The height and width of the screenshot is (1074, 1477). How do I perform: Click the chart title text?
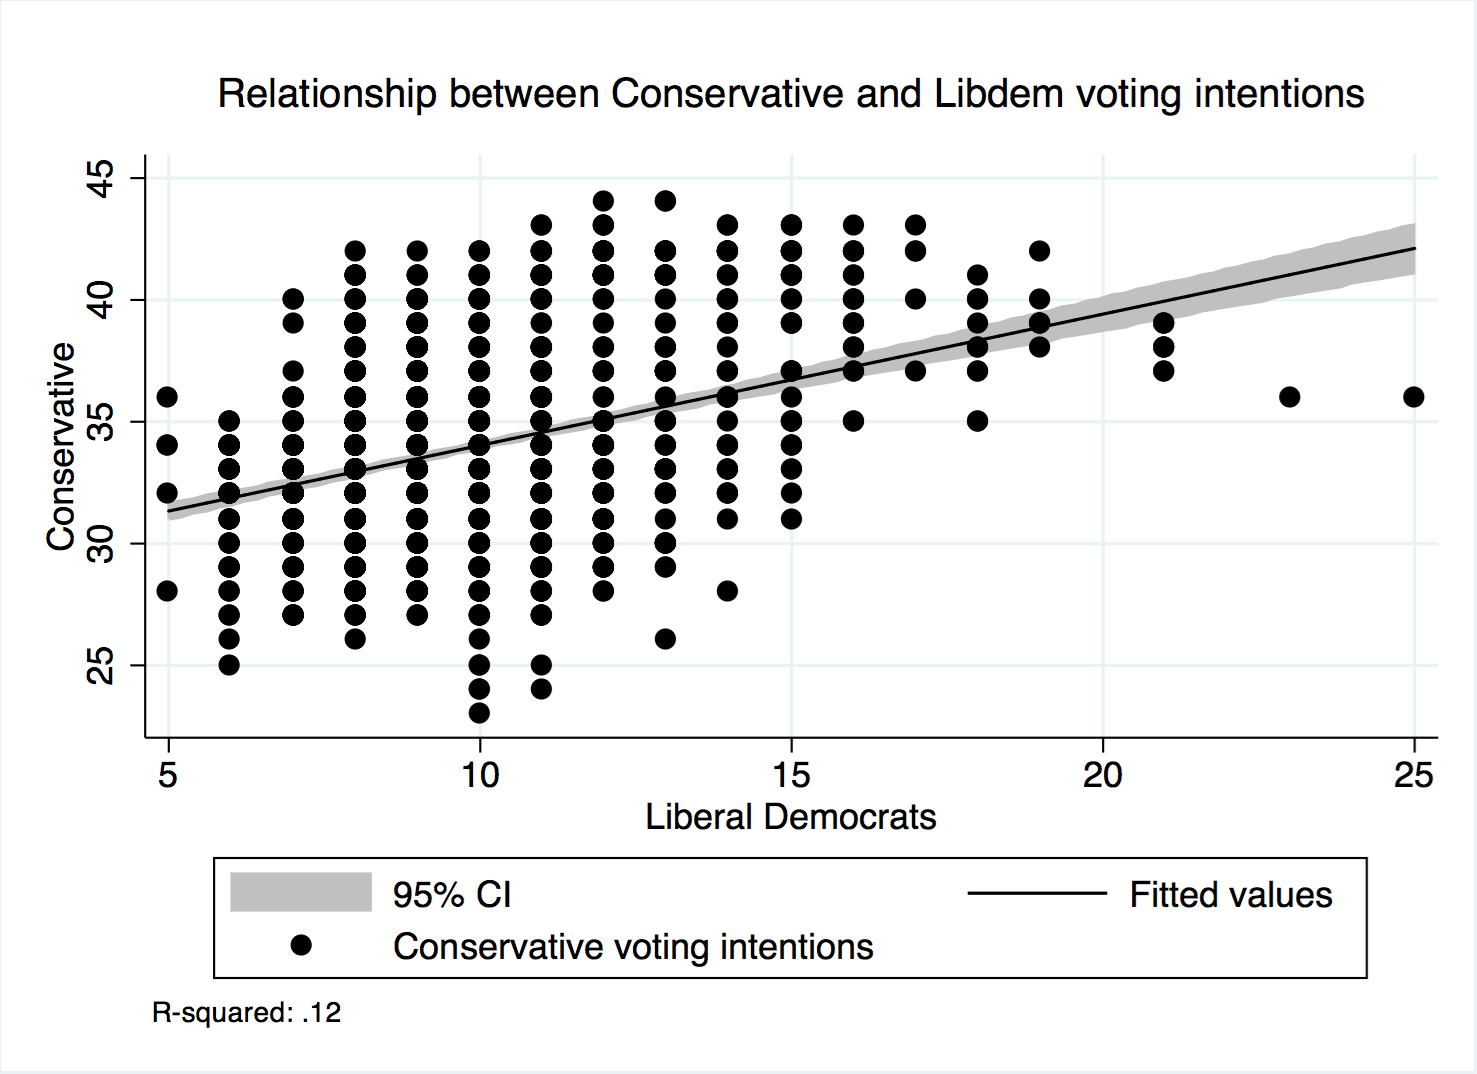pos(791,94)
